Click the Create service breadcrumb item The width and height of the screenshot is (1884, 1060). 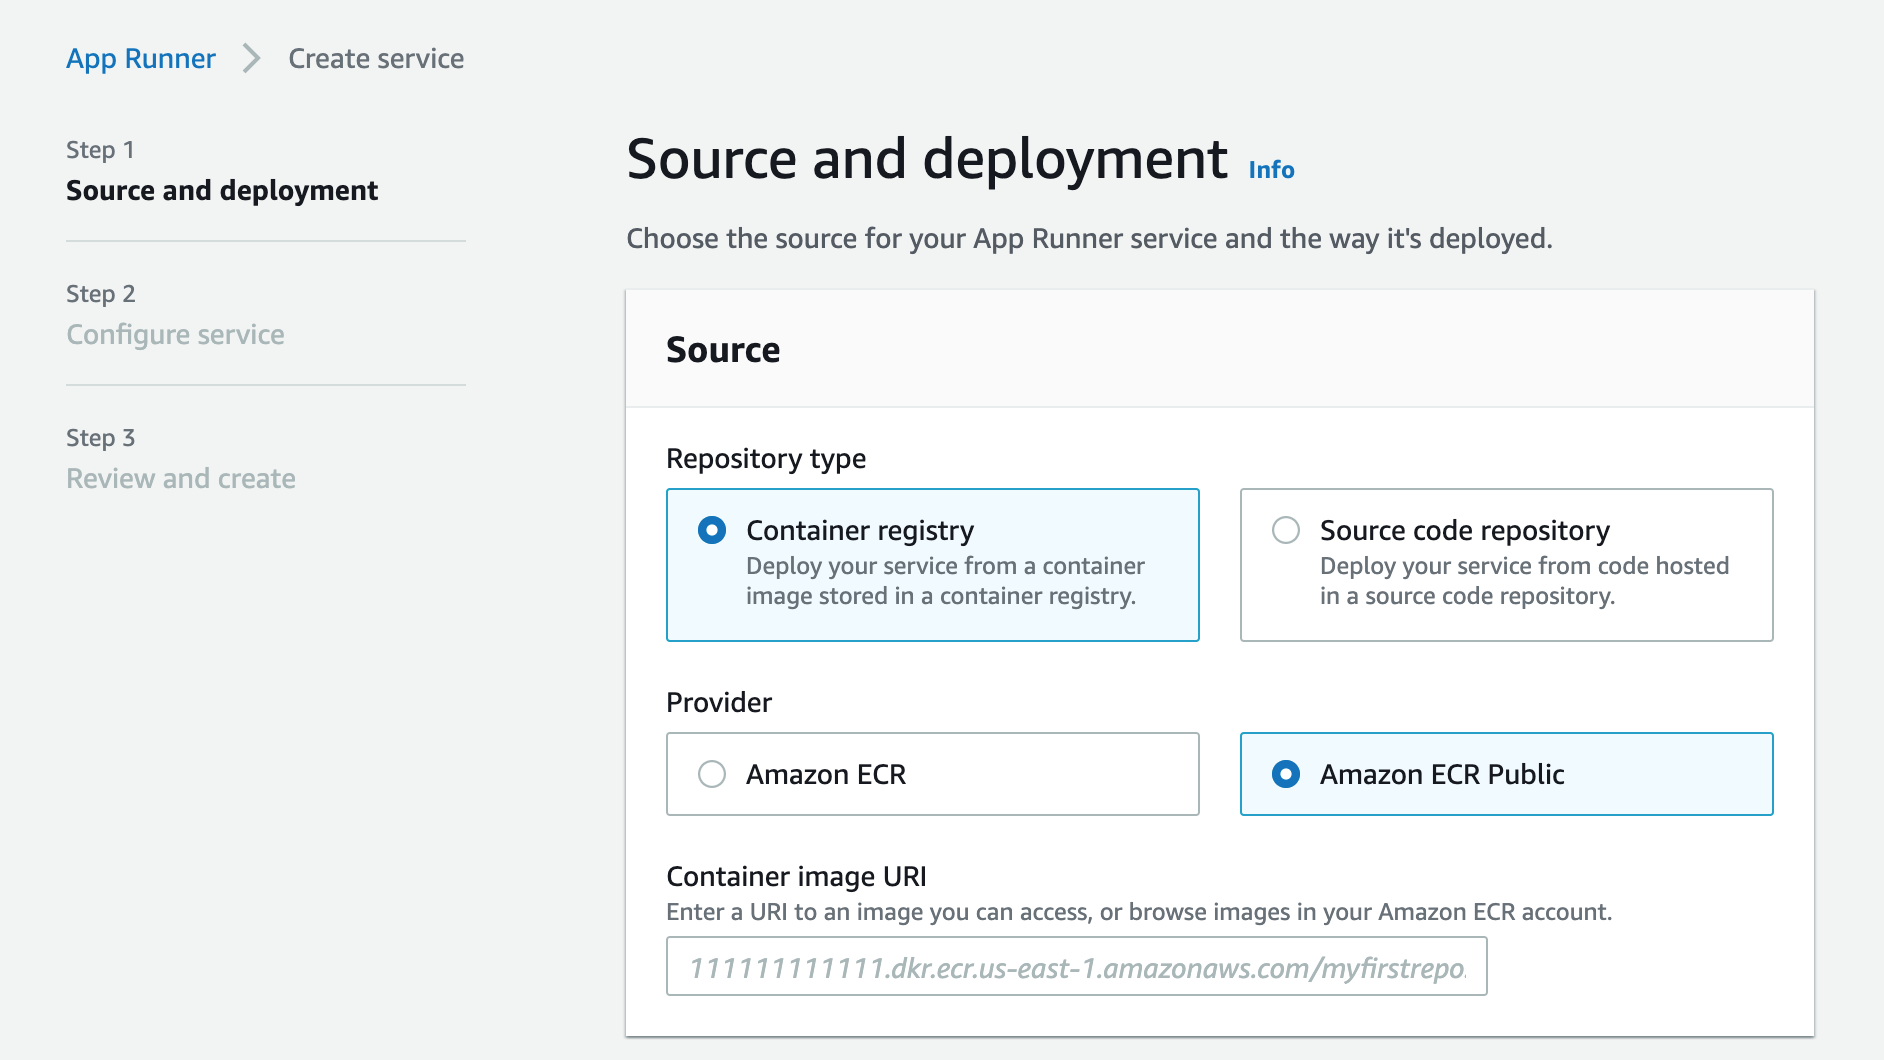click(375, 58)
